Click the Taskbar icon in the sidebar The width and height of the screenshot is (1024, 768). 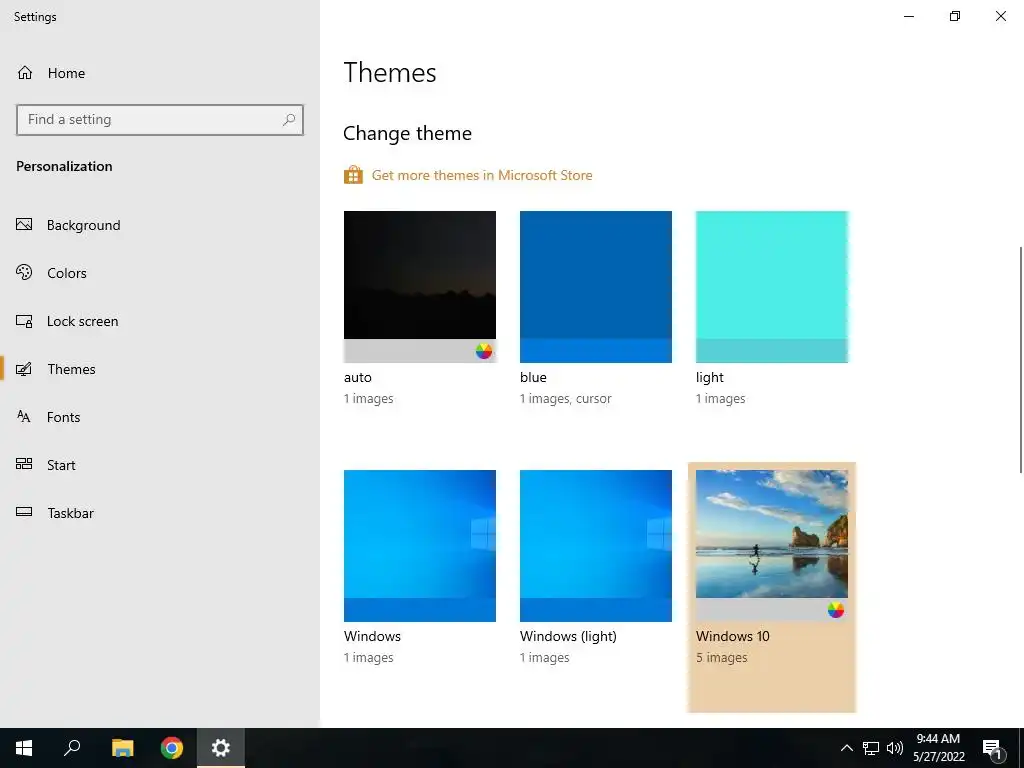click(x=24, y=512)
